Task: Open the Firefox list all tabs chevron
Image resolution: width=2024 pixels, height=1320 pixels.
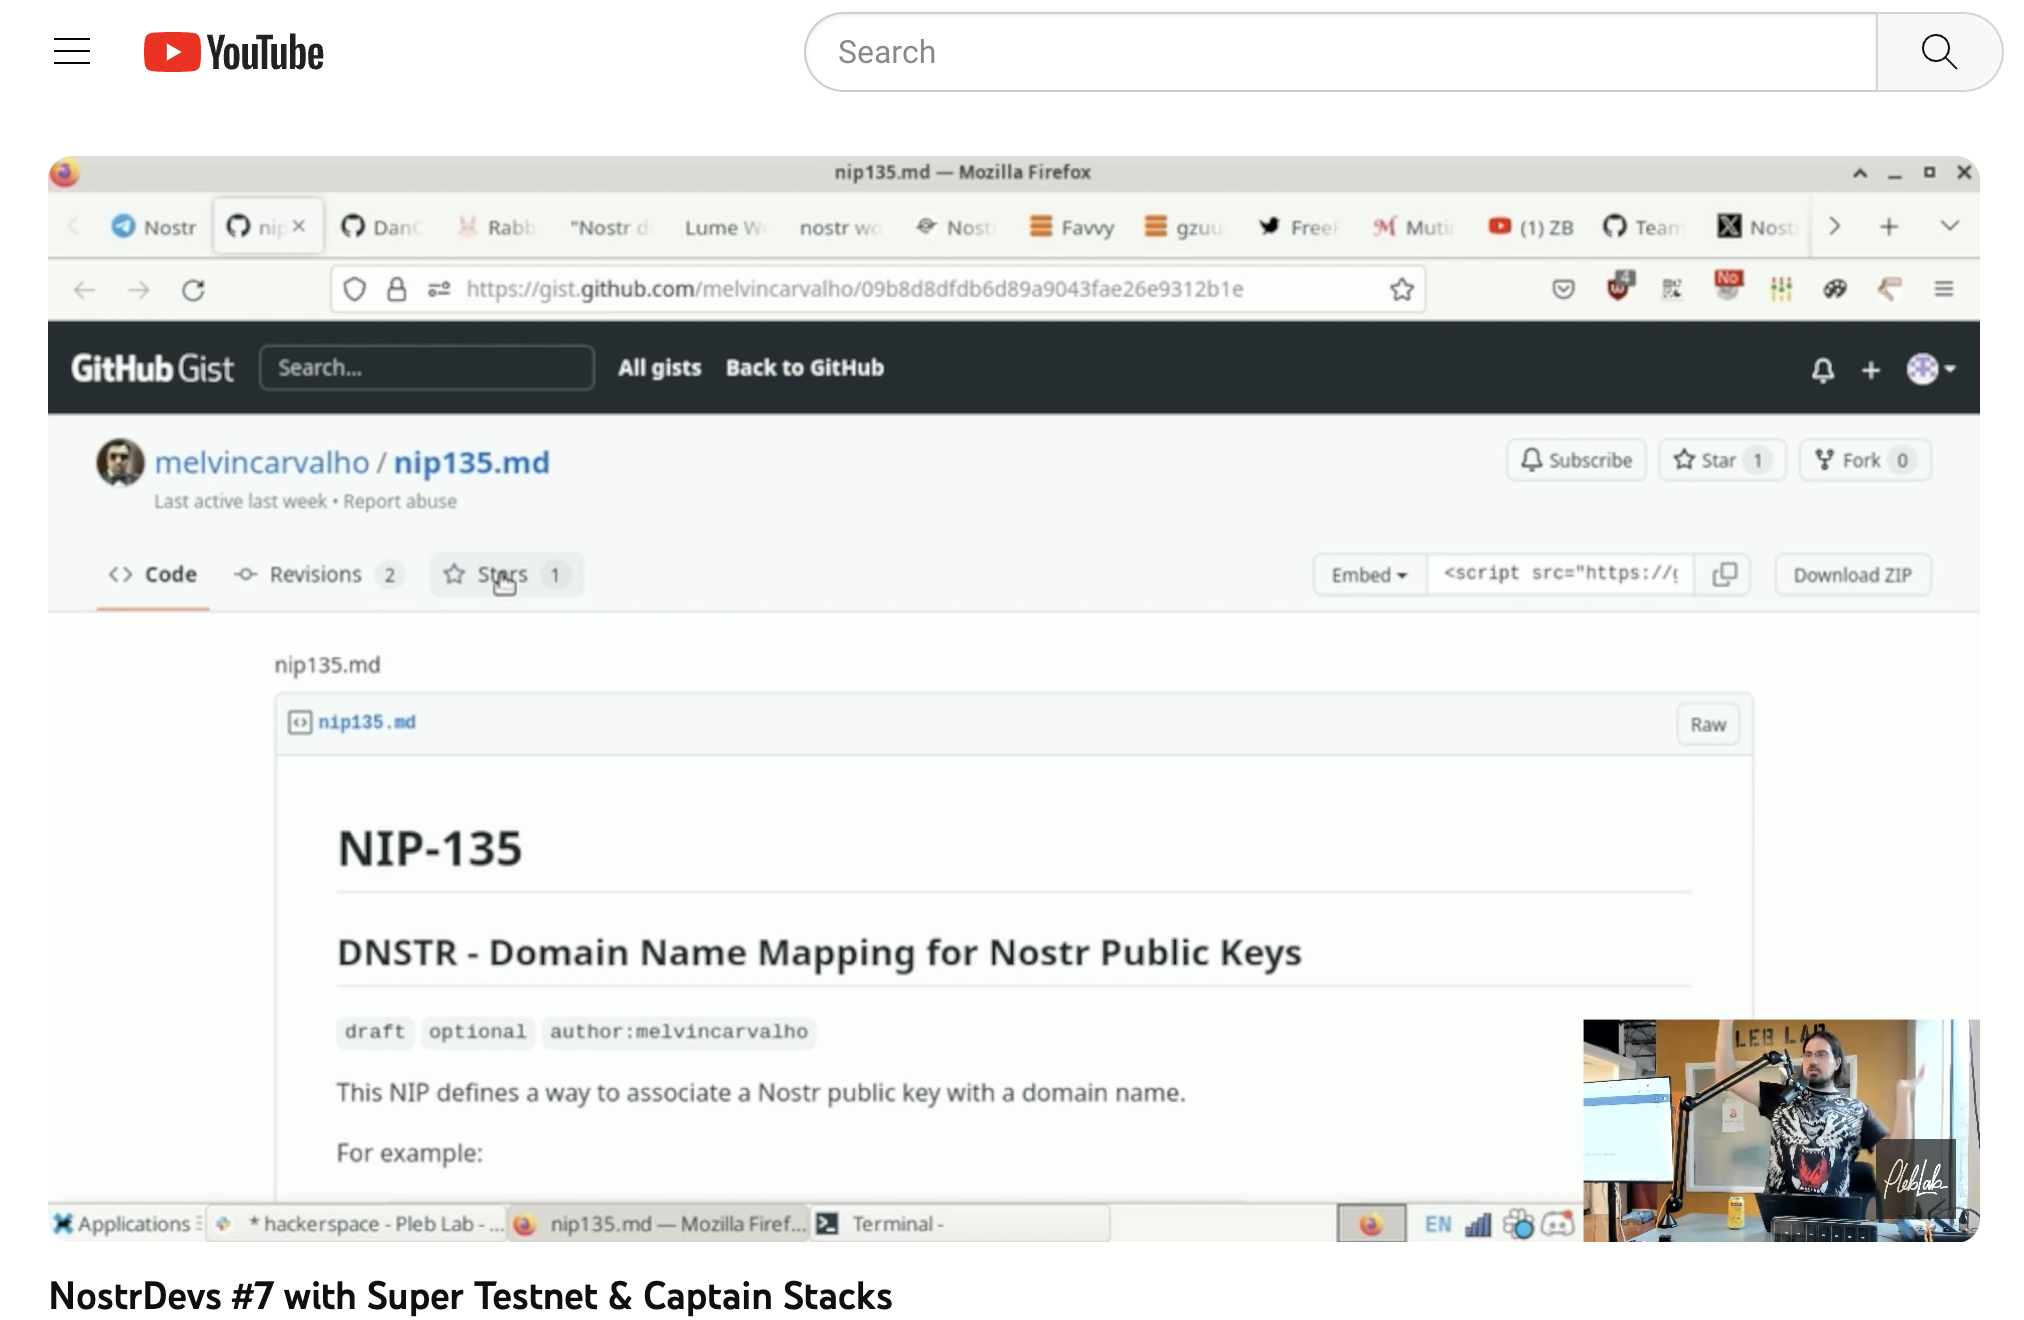Action: pos(1949,226)
